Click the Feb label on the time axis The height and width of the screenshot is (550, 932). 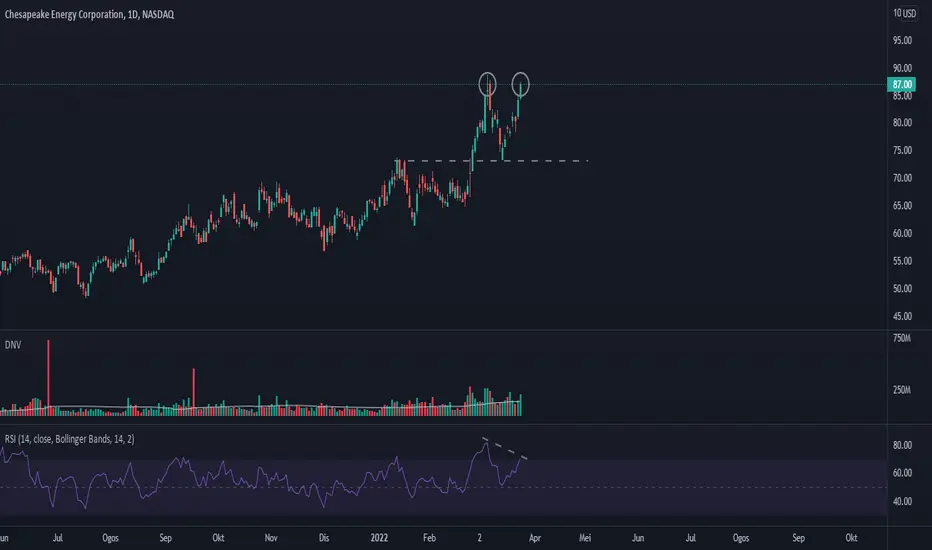point(429,538)
